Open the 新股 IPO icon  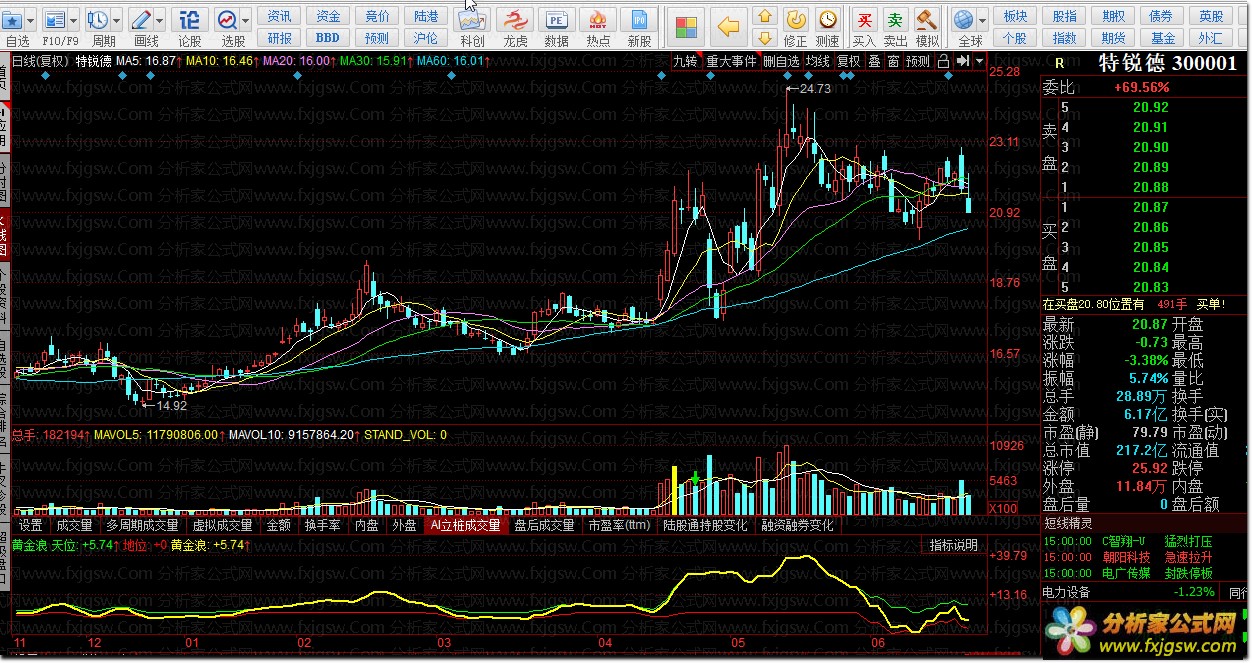pyautogui.click(x=639, y=20)
